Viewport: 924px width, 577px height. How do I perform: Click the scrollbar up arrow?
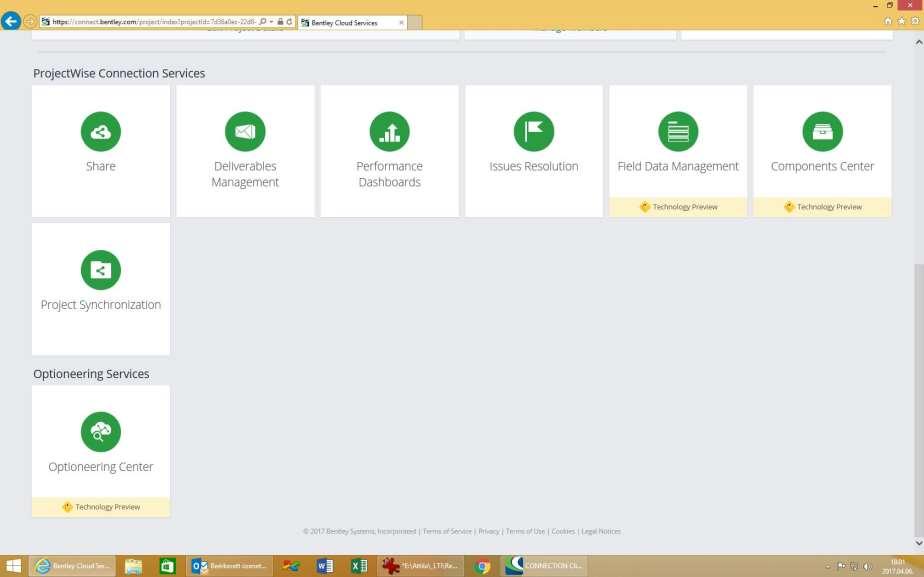point(919,42)
